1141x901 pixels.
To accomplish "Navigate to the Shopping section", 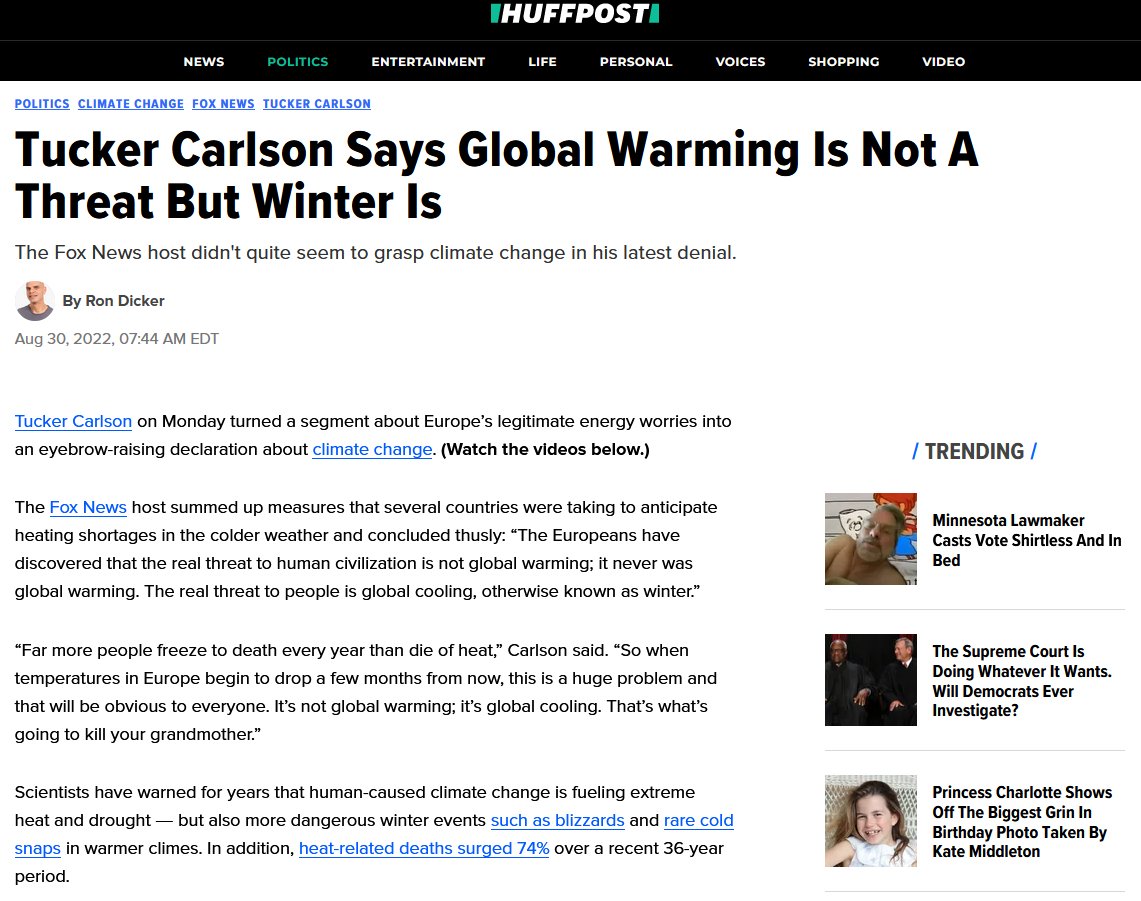I will coord(843,62).
